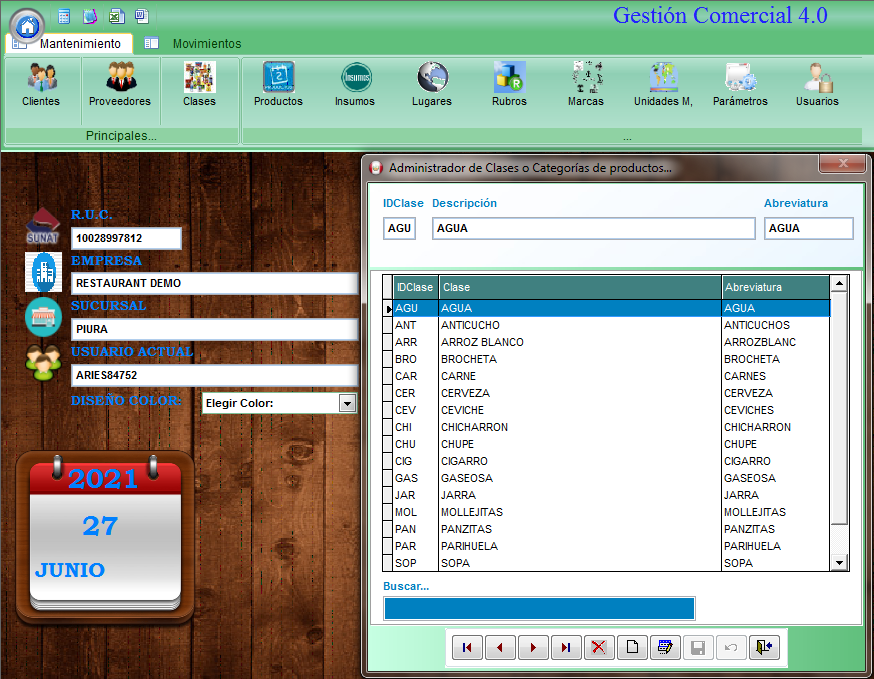Click the Descripción text field
874x679 pixels.
[593, 228]
